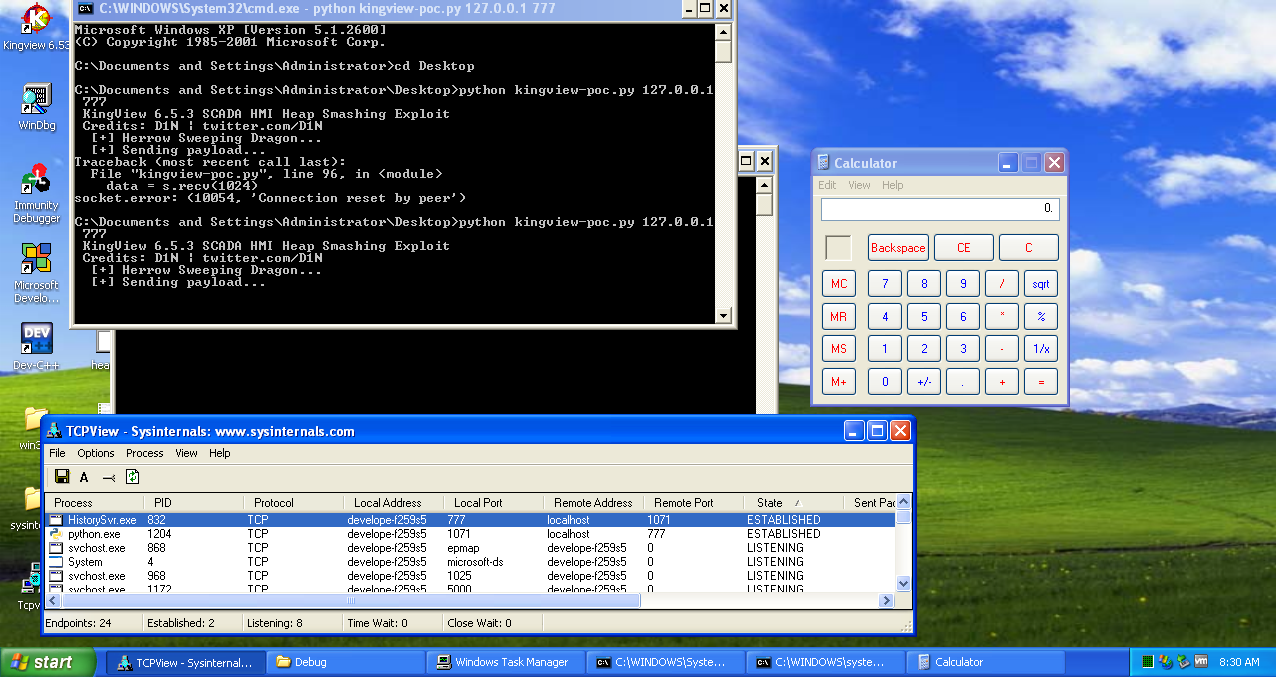Click the Calculator display field
1276x677 pixels.
pyautogui.click(x=940, y=209)
